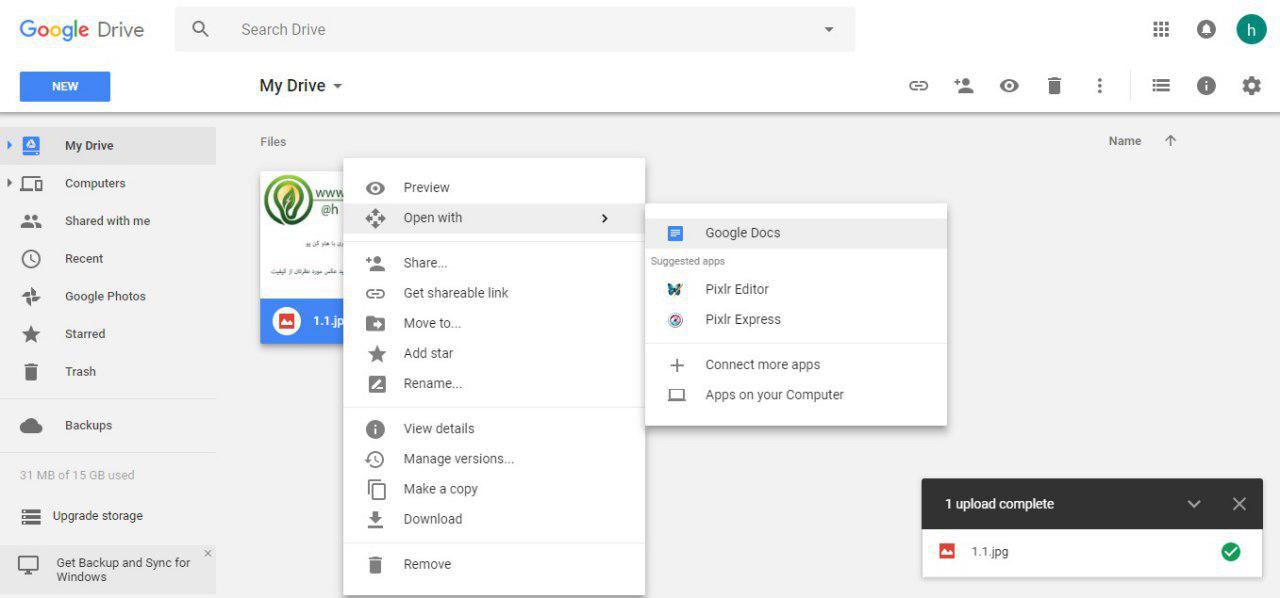Expand the My Drive tree arrow
The width and height of the screenshot is (1280, 598).
coord(10,145)
